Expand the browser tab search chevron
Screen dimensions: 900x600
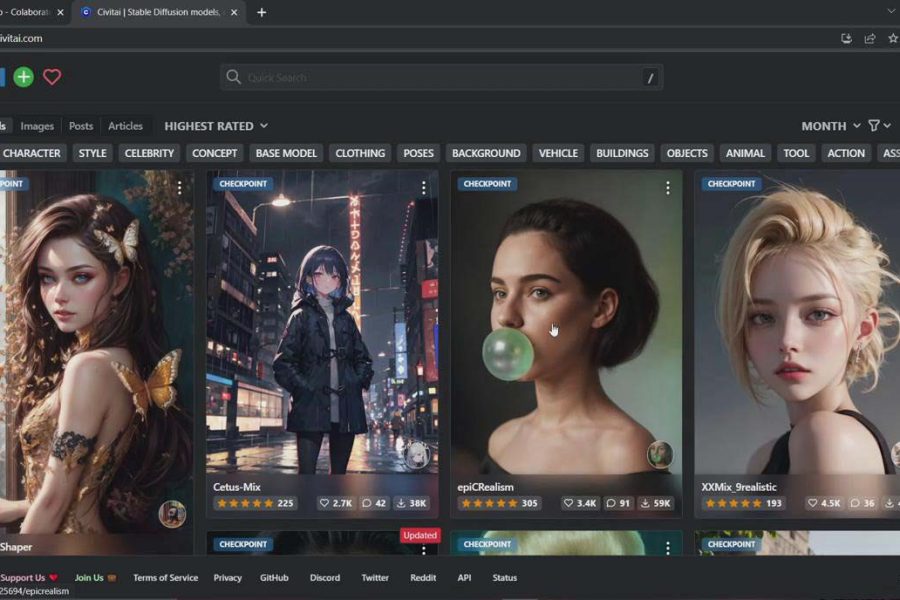(x=891, y=12)
